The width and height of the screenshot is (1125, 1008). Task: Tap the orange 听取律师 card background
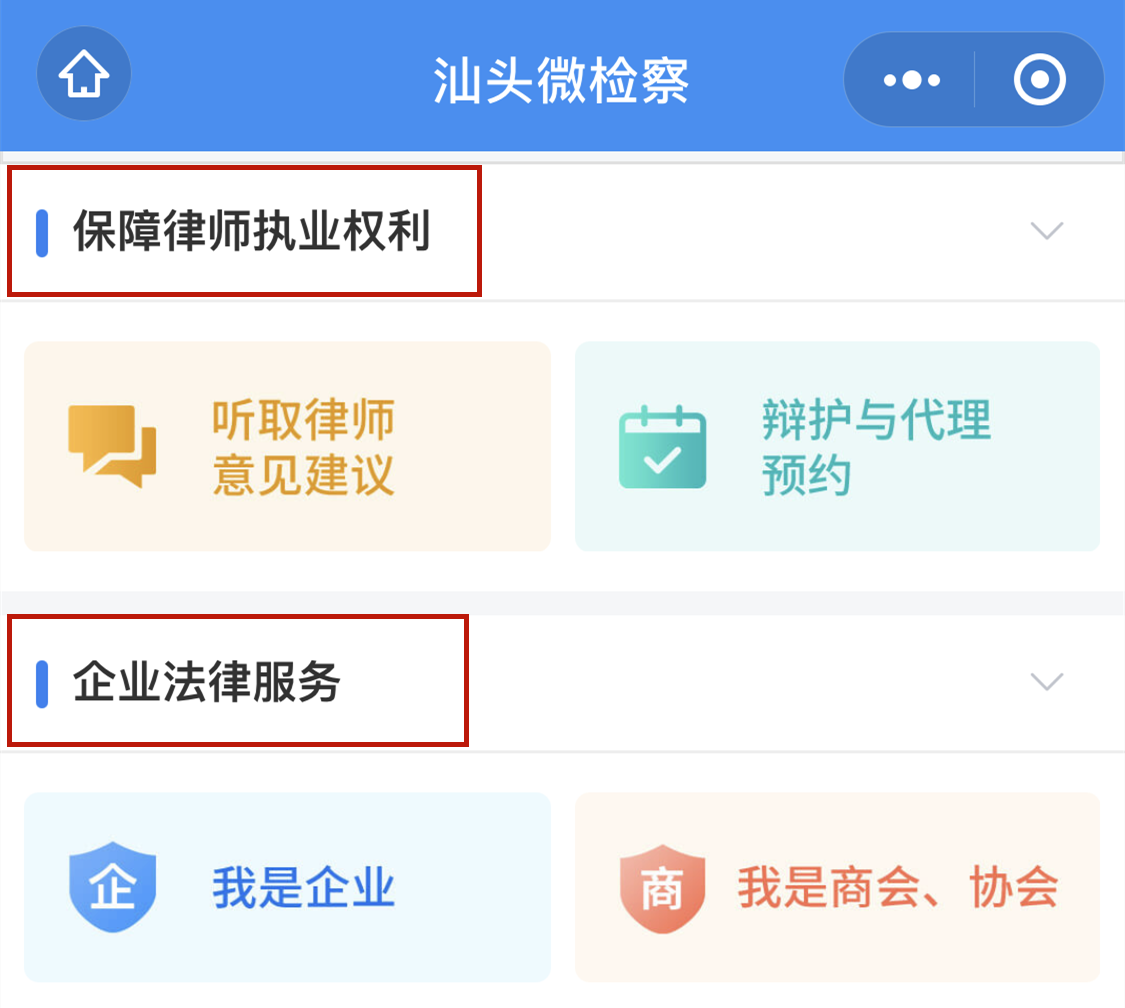287,446
